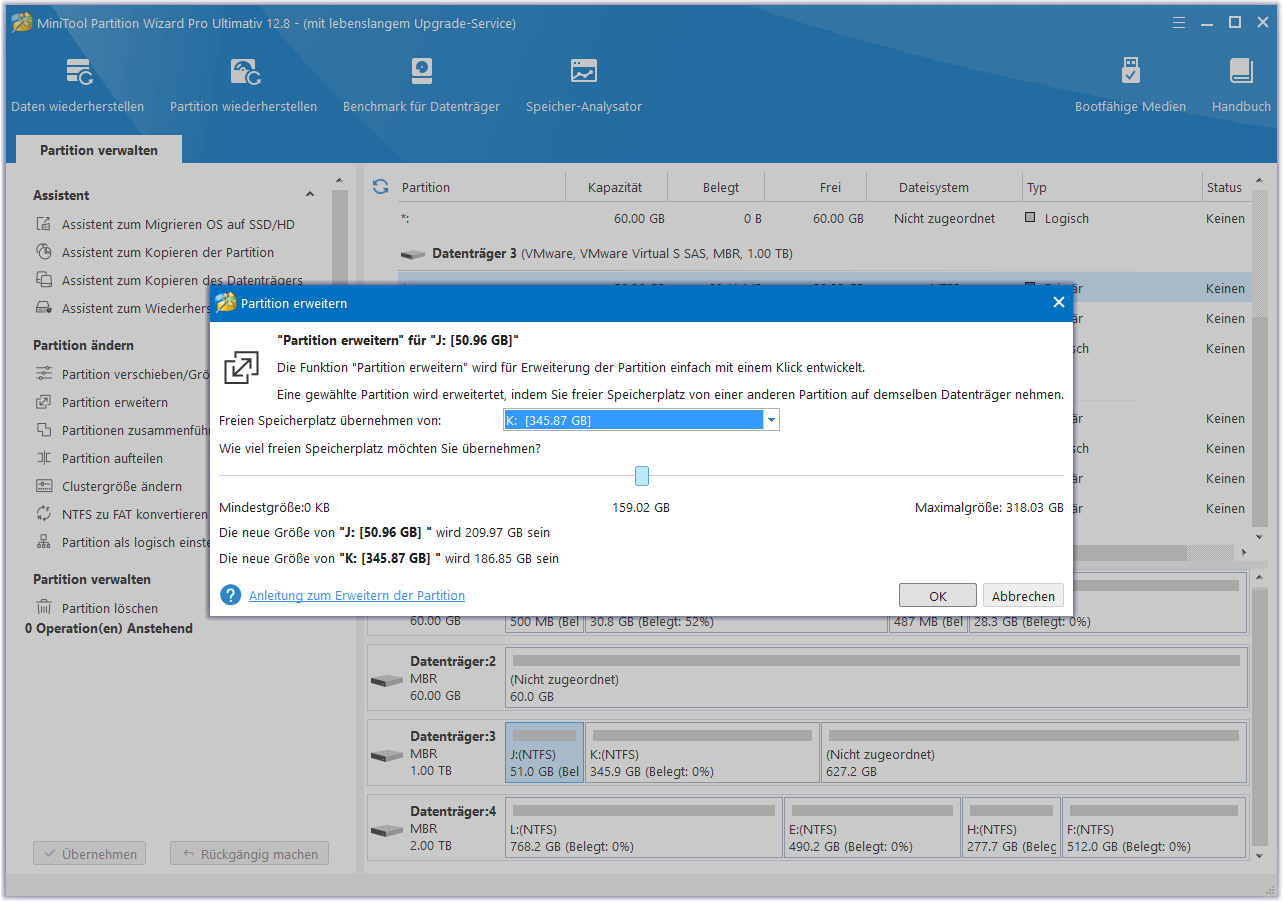Click the Datenträger:2 disk icon
The width and height of the screenshot is (1283, 903).
coord(386,681)
